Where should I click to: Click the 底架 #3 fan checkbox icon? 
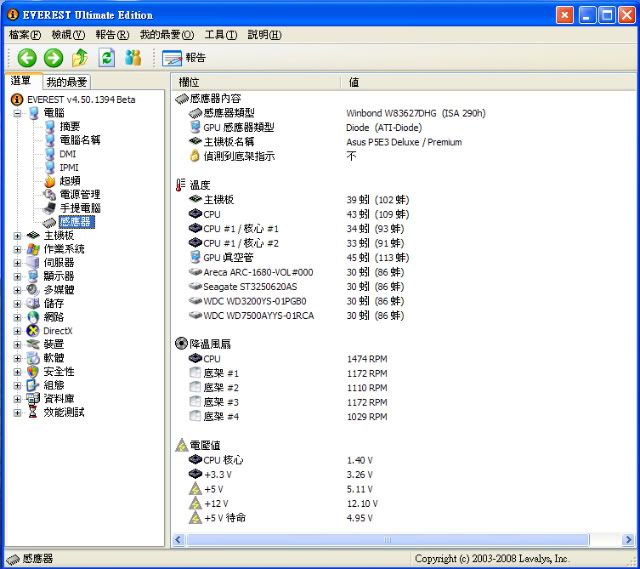[195, 402]
